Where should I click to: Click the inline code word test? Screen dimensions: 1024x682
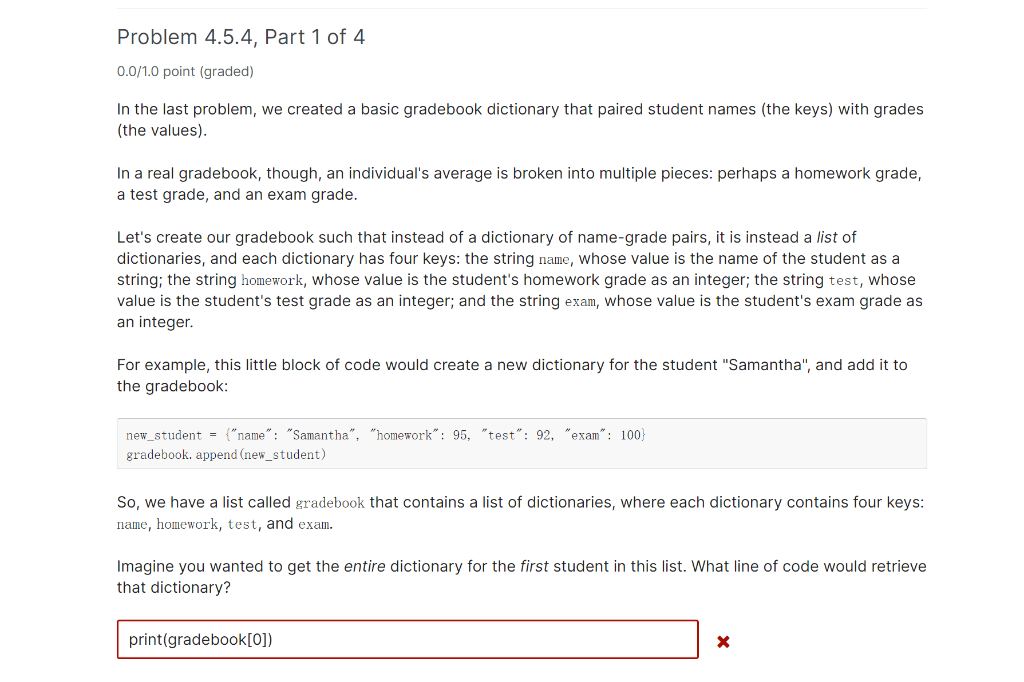(843, 279)
